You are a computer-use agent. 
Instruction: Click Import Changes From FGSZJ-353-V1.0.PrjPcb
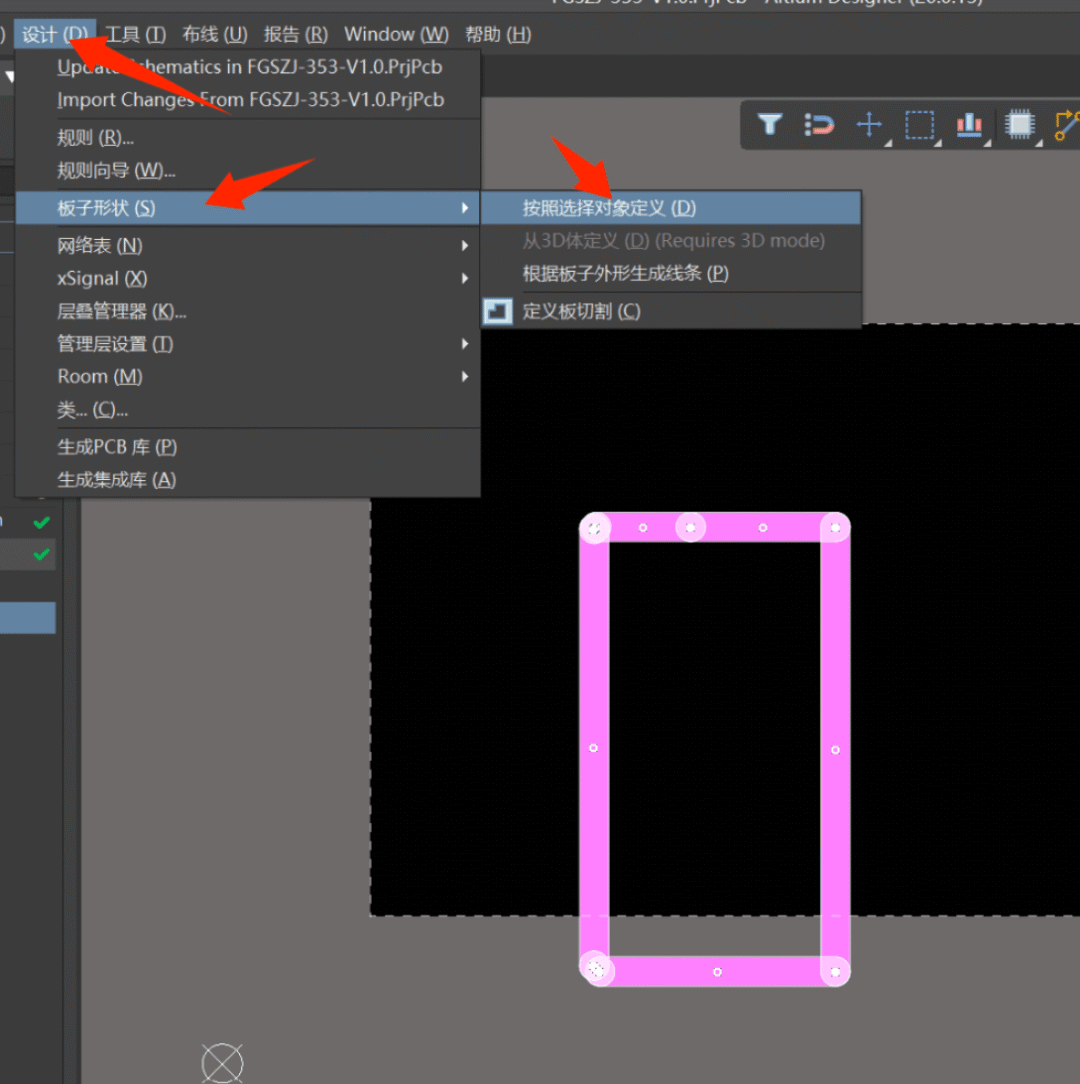pos(250,100)
